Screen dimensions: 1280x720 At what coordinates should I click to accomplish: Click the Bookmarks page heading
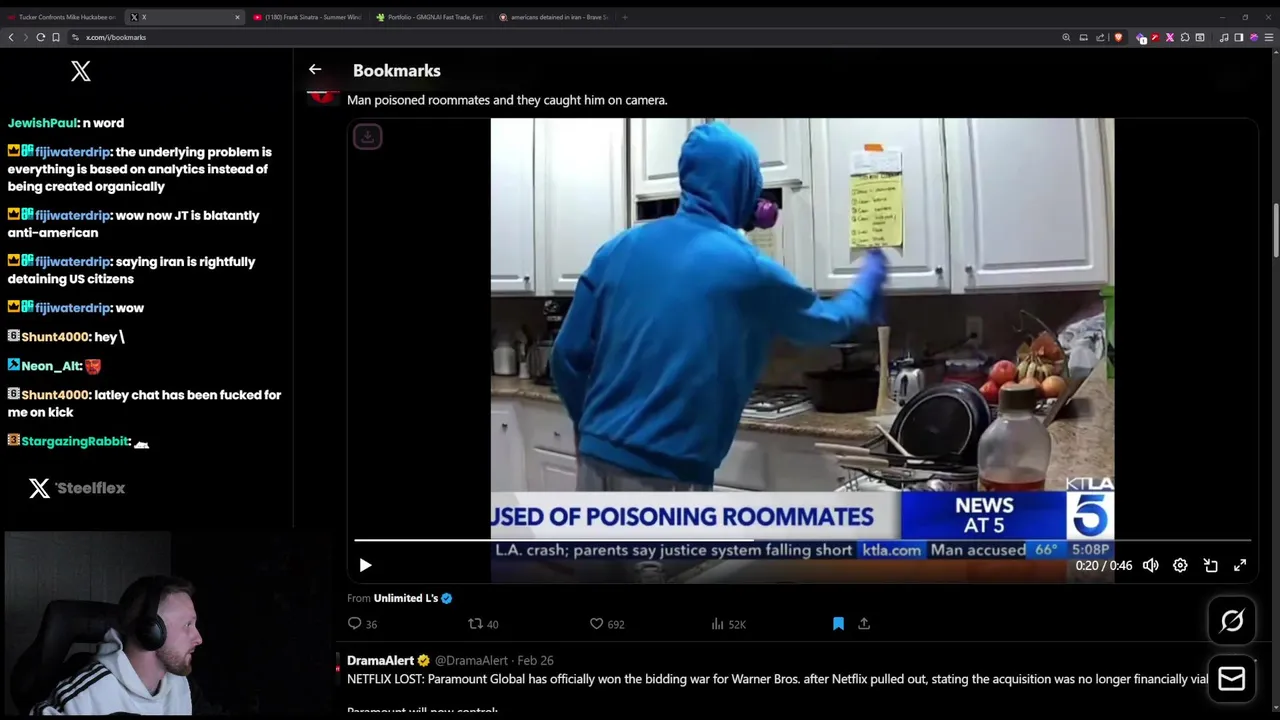(397, 70)
